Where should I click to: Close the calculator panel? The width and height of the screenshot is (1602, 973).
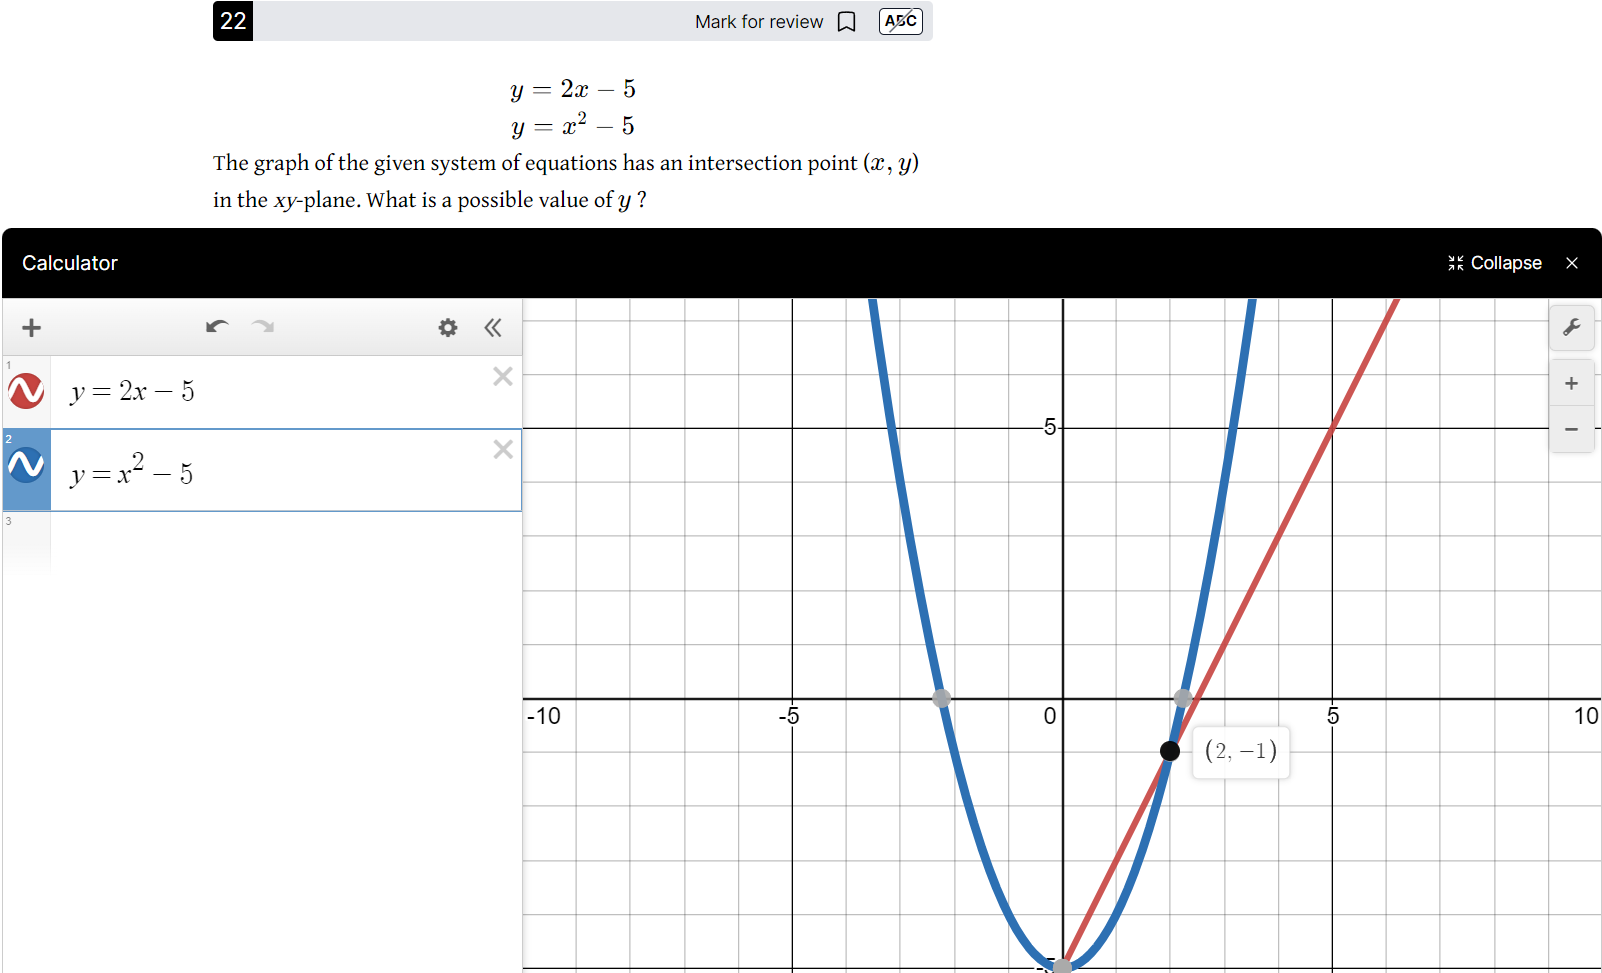pos(1572,262)
